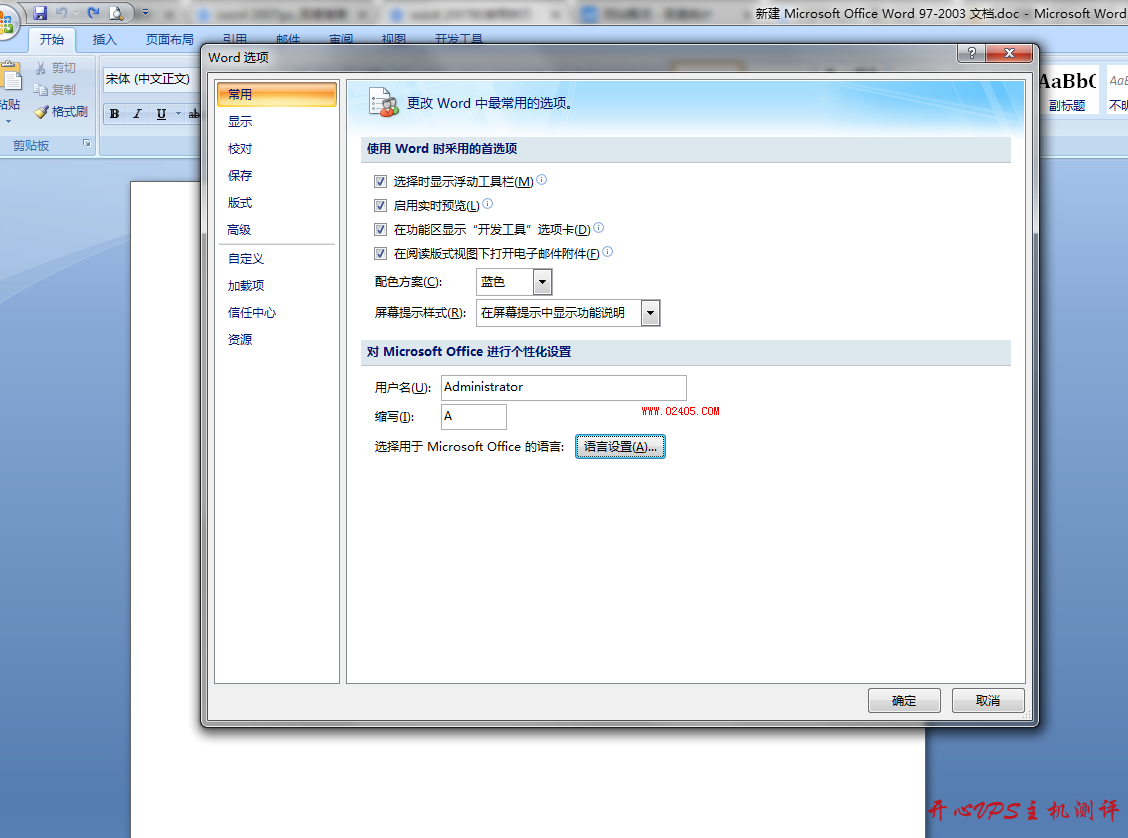Close the Word Options dialog

tap(1009, 53)
